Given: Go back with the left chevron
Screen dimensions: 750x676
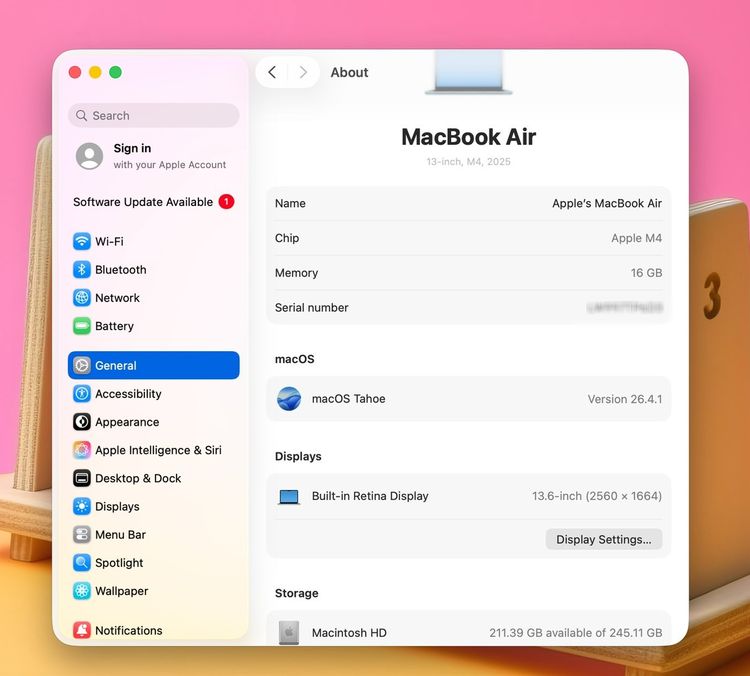Looking at the screenshot, I should click(x=272, y=72).
